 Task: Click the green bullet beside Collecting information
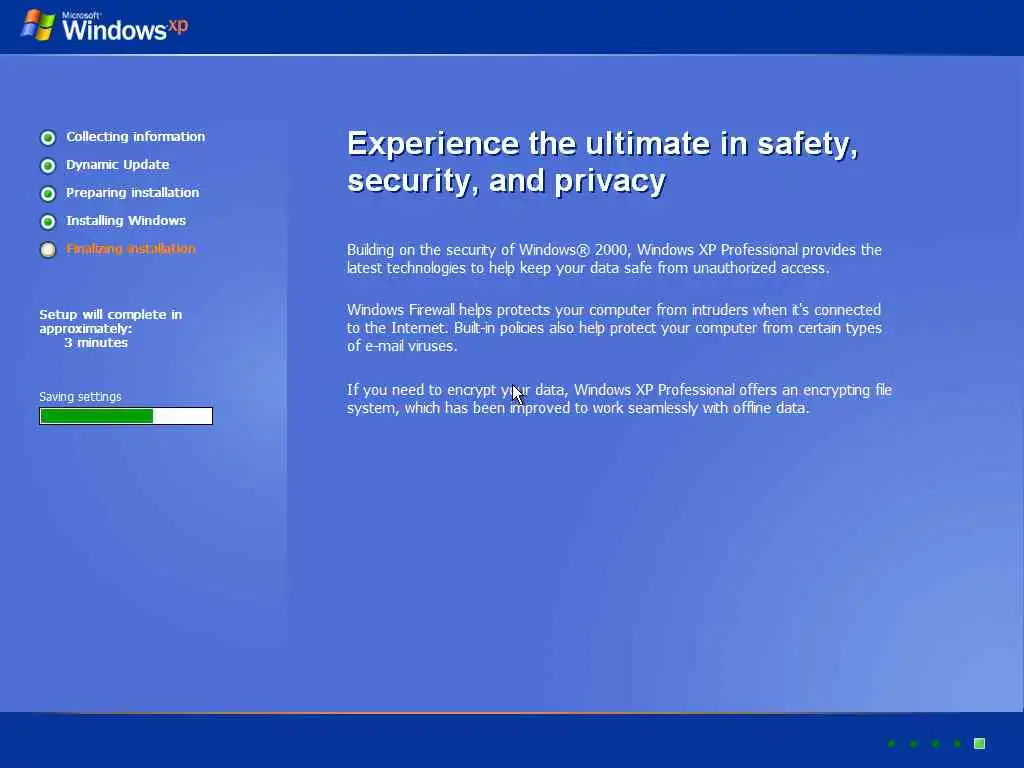click(48, 138)
